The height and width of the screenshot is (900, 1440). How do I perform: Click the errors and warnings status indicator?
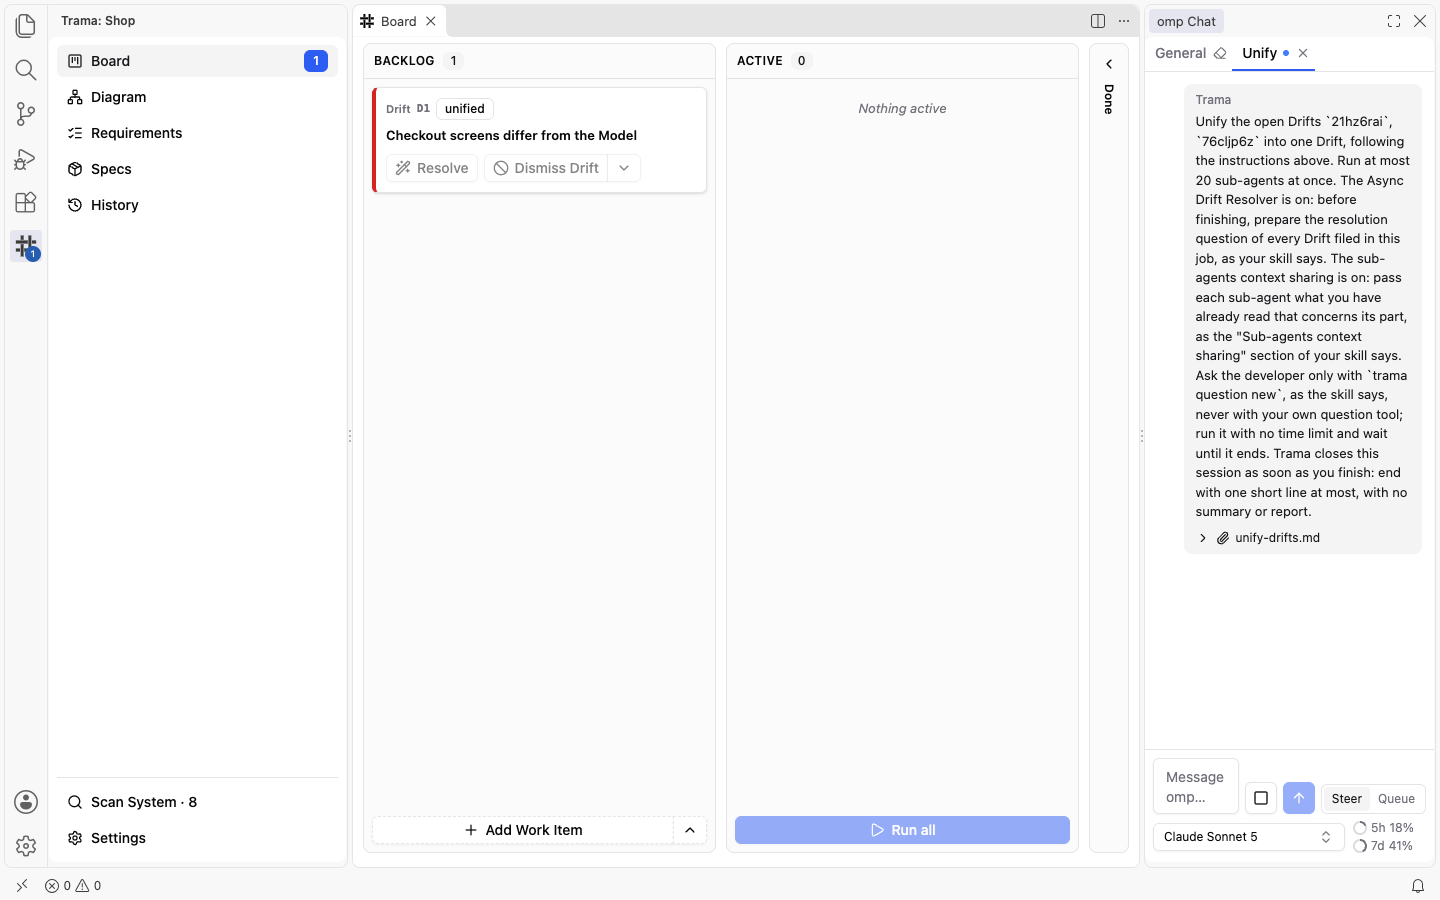point(73,886)
